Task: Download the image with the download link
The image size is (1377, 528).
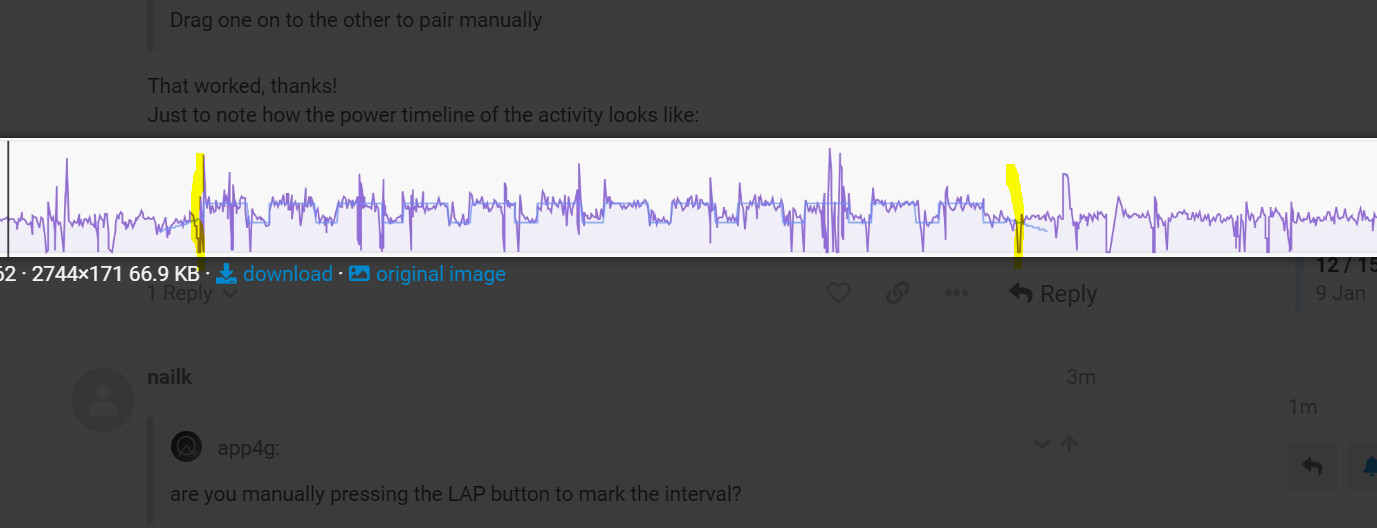Action: point(275,274)
